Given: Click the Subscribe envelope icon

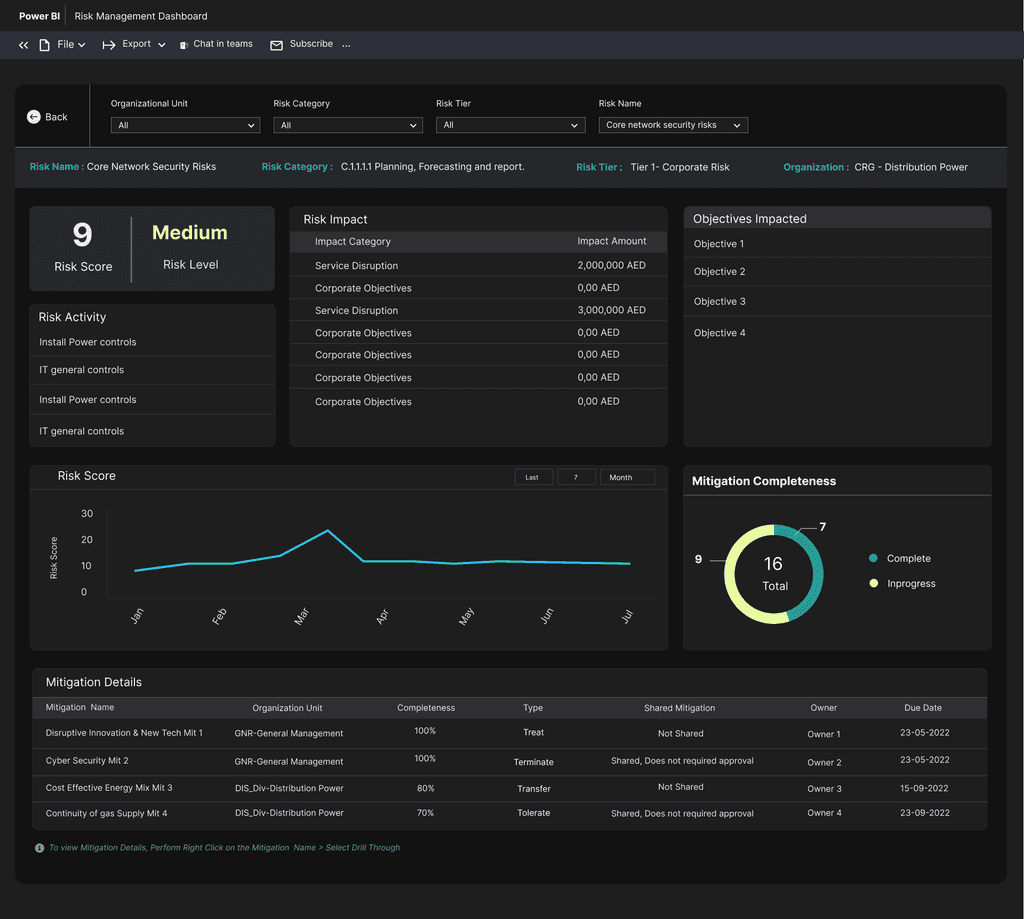Looking at the screenshot, I should (x=277, y=45).
